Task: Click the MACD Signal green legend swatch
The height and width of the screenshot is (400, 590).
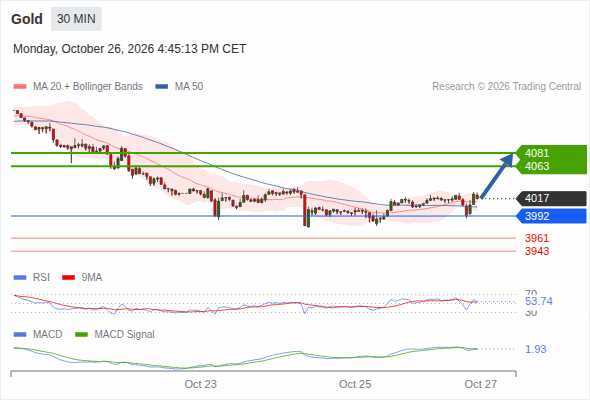Action: tap(81, 335)
